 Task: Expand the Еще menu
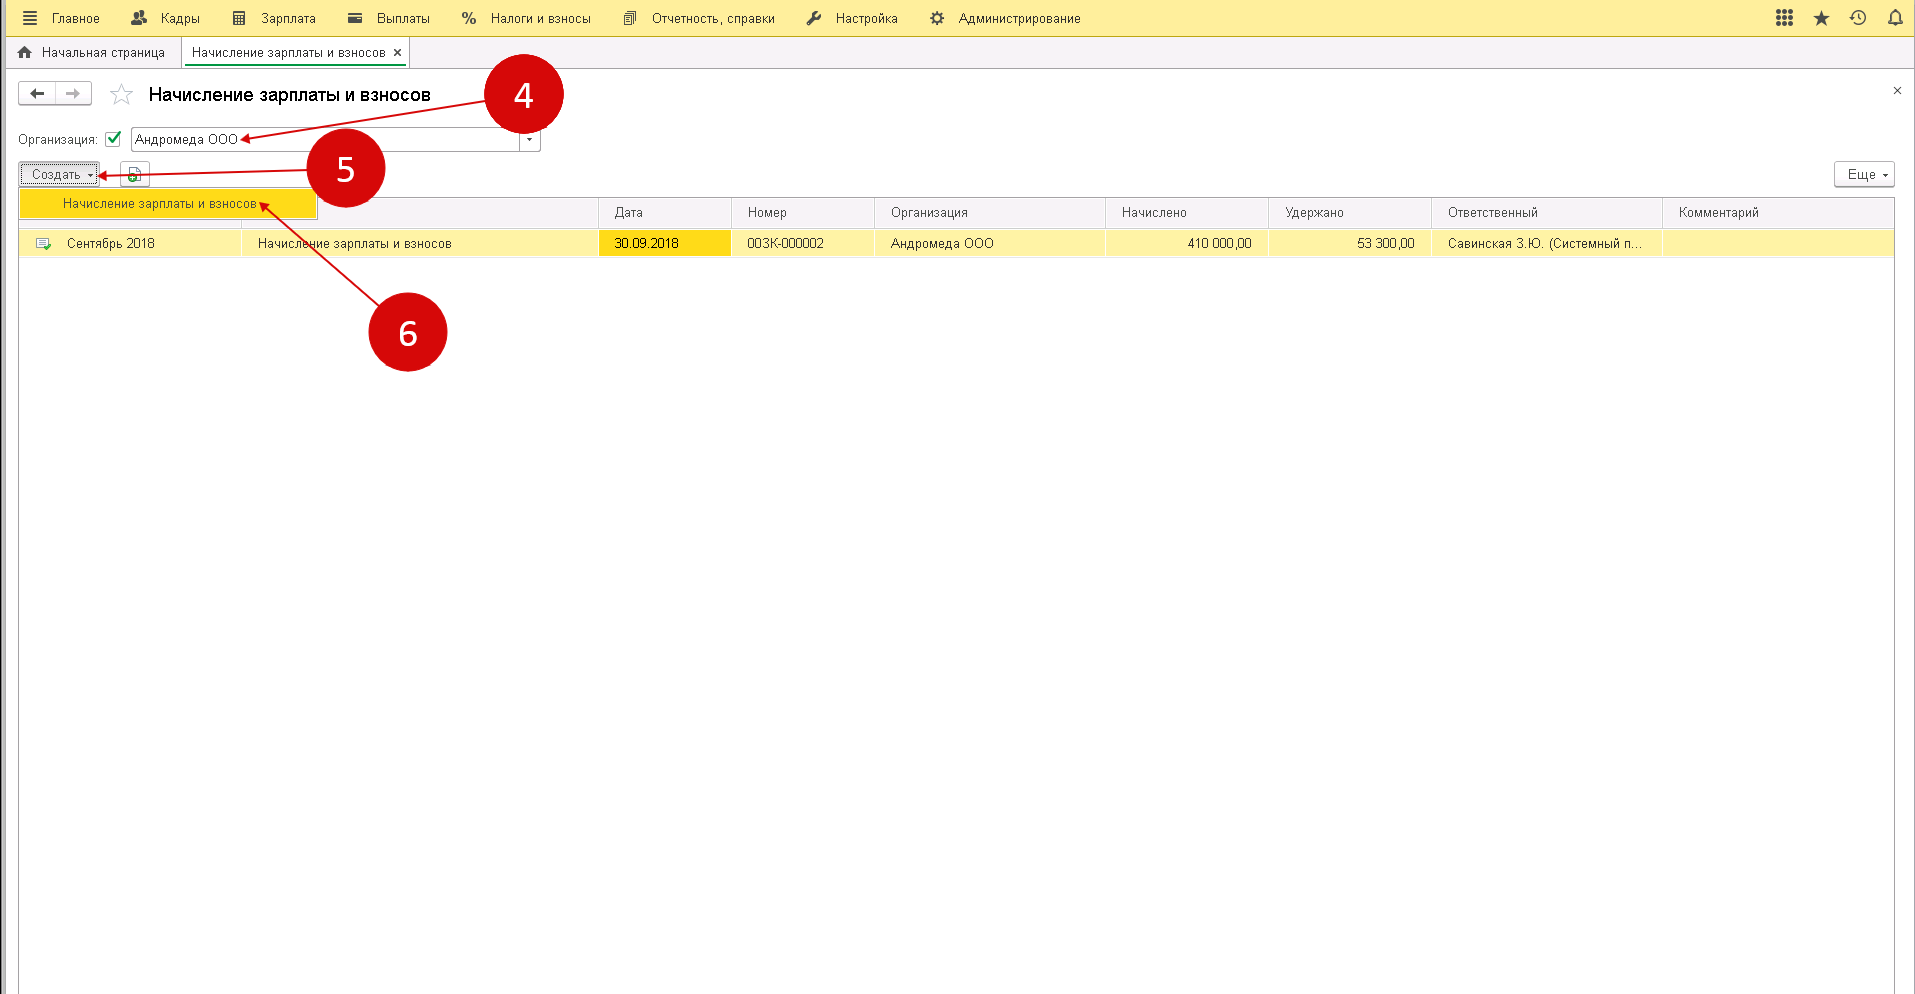[x=1864, y=175]
